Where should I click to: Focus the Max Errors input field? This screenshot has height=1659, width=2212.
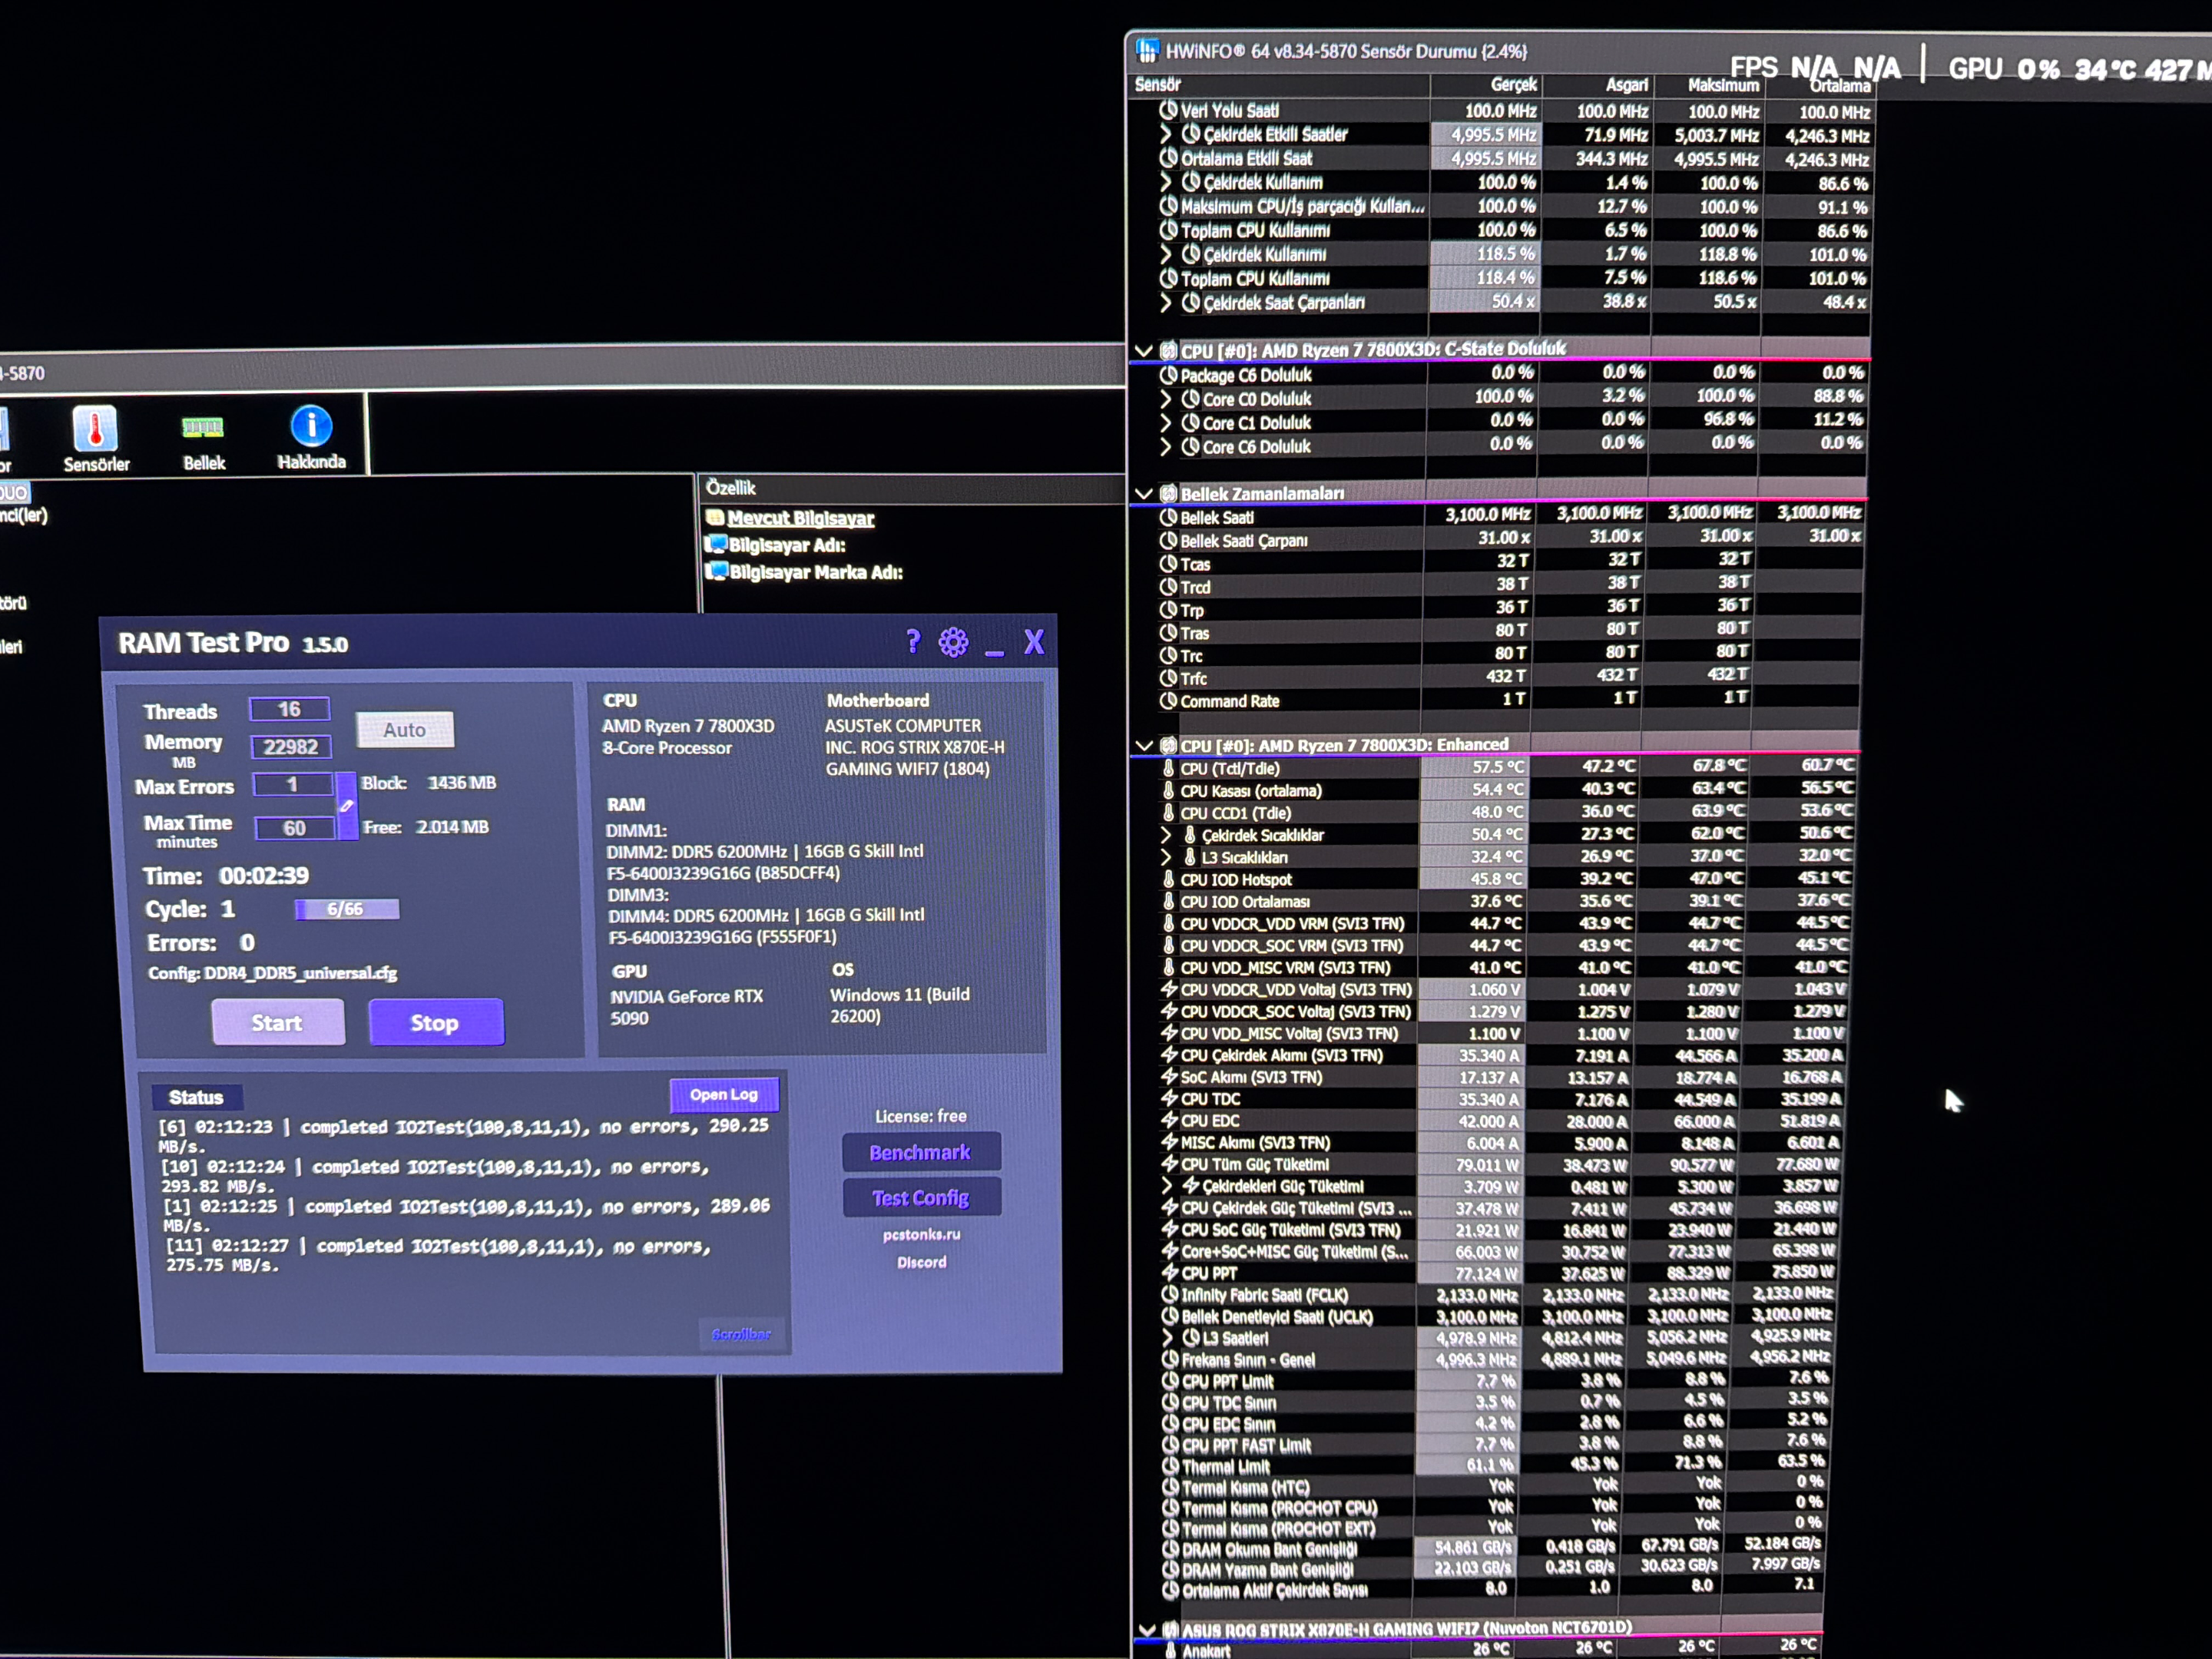point(293,784)
